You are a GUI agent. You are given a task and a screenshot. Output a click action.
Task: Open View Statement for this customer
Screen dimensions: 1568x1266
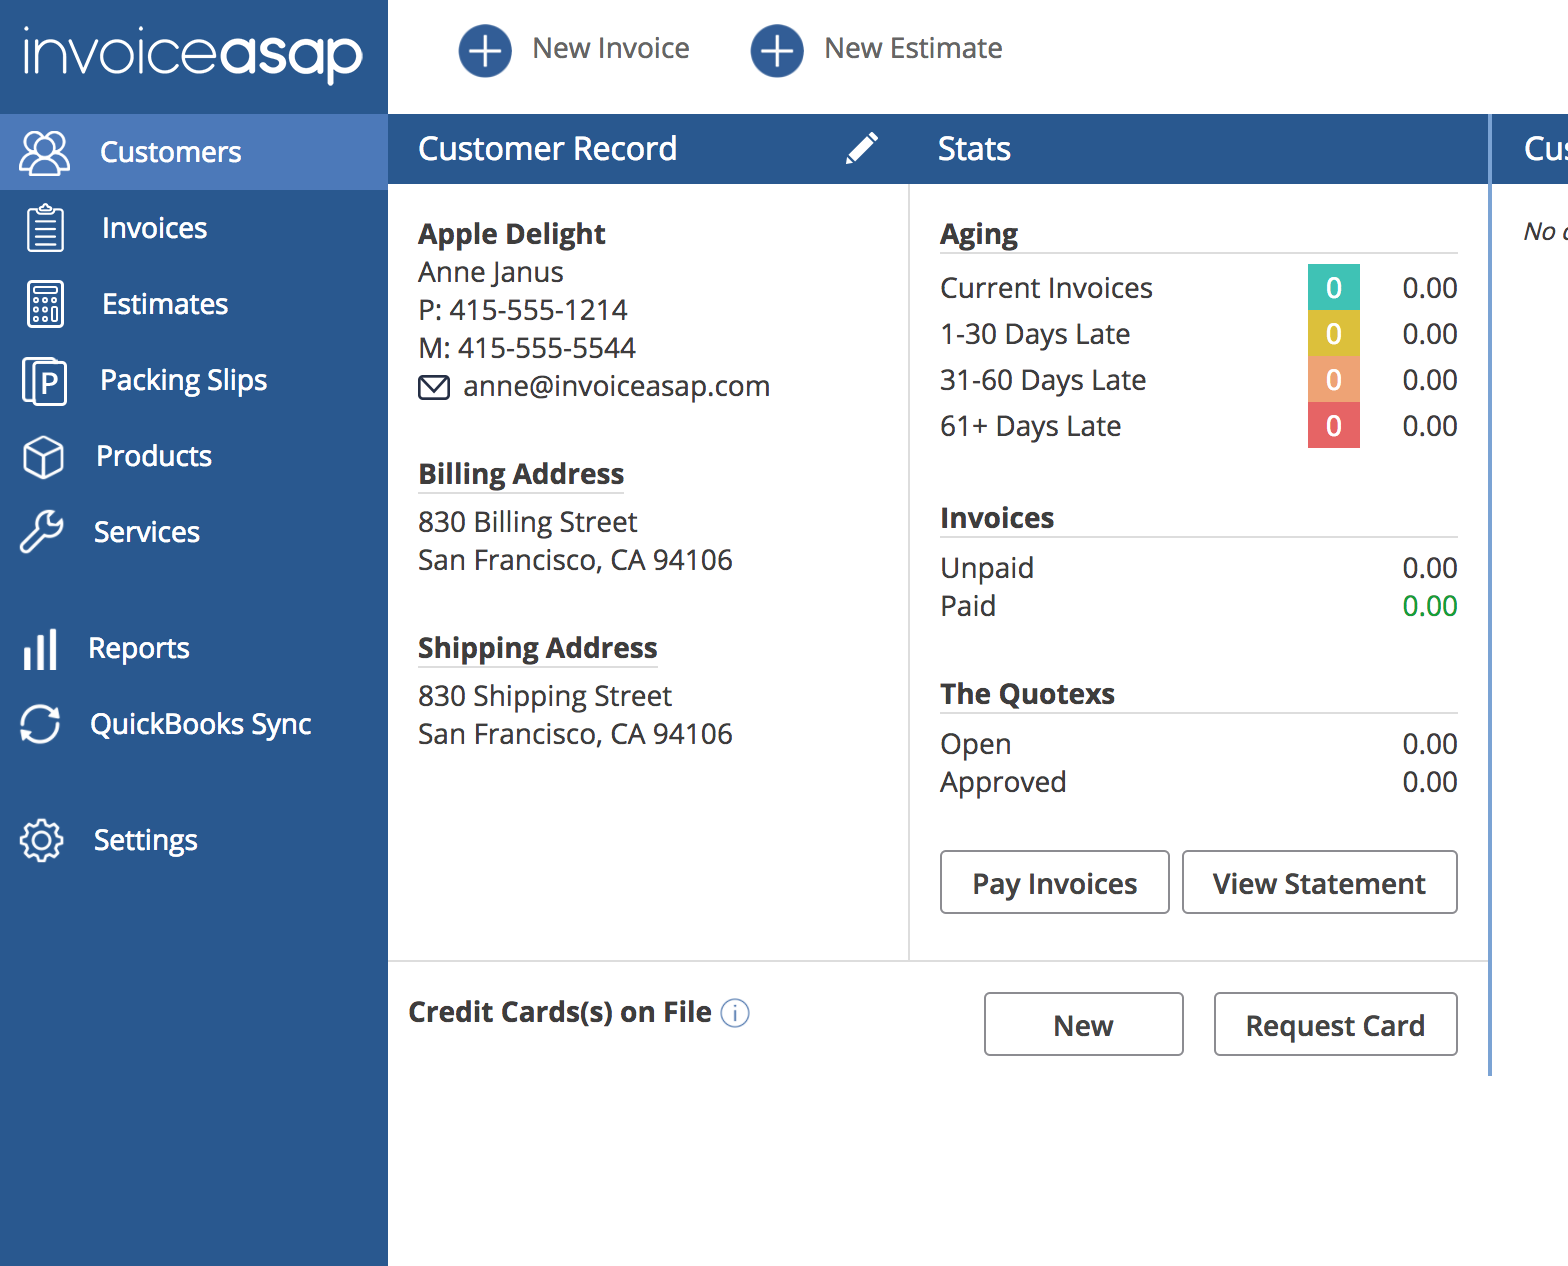click(x=1319, y=882)
